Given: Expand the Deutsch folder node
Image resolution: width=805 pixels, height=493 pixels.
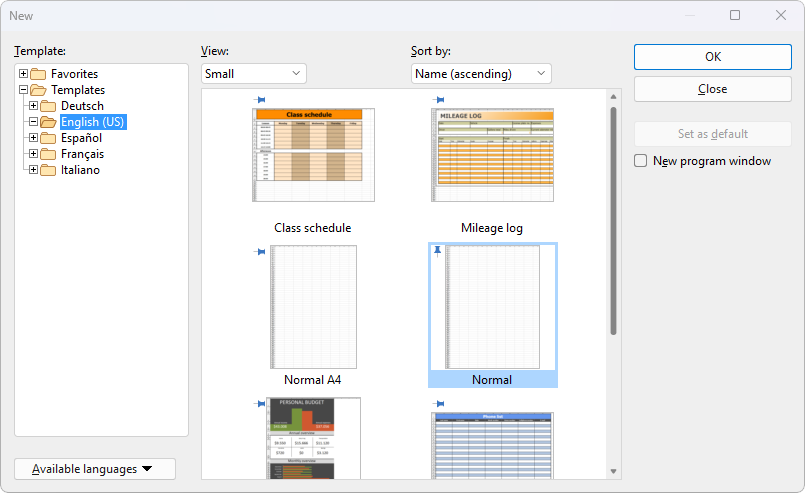Looking at the screenshot, I should (33, 106).
